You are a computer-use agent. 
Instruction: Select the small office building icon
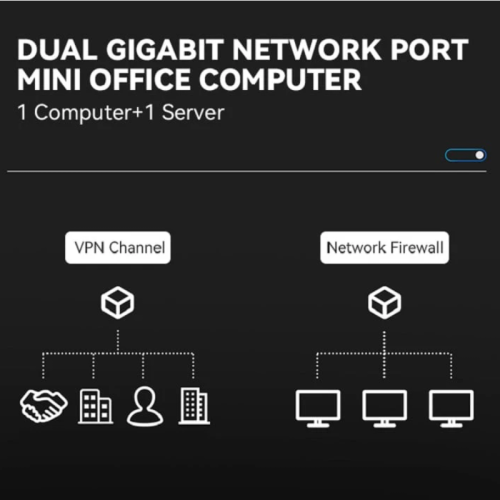[96, 406]
